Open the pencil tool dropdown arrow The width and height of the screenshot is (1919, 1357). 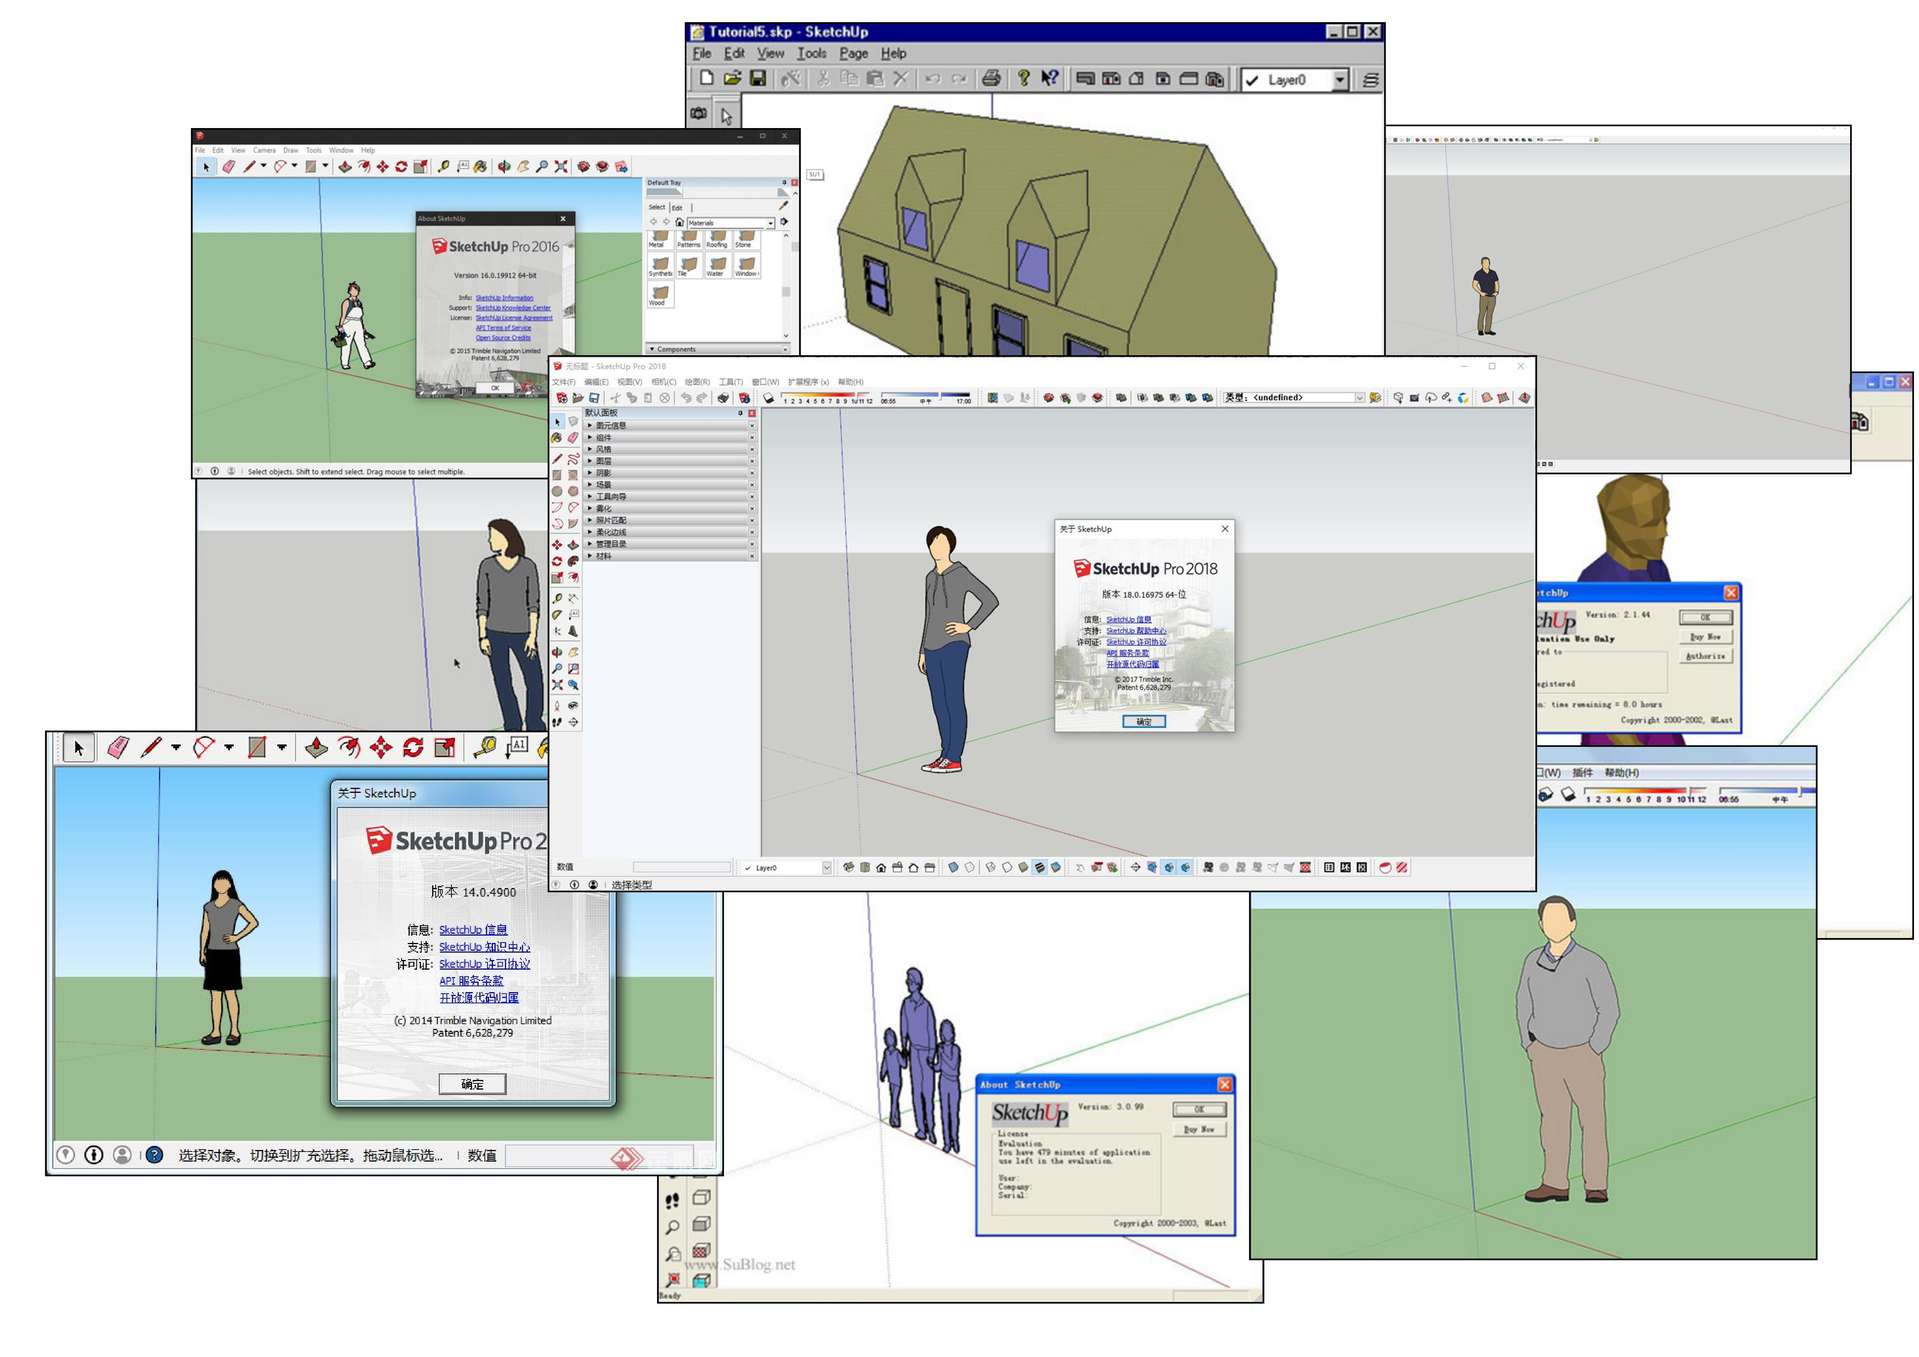point(176,747)
